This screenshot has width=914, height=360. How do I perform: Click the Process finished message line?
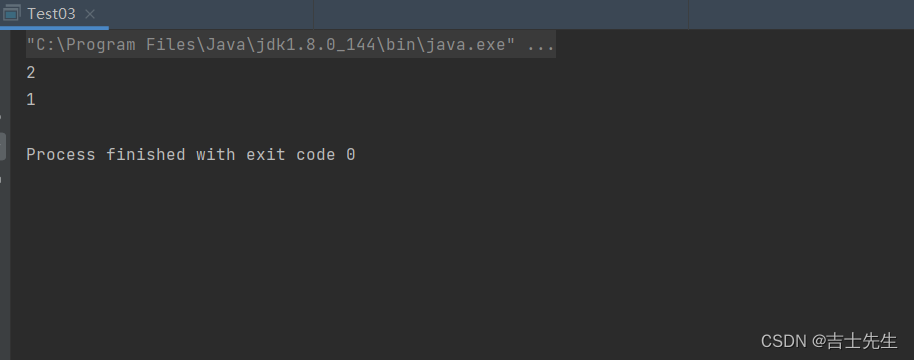[x=191, y=154]
